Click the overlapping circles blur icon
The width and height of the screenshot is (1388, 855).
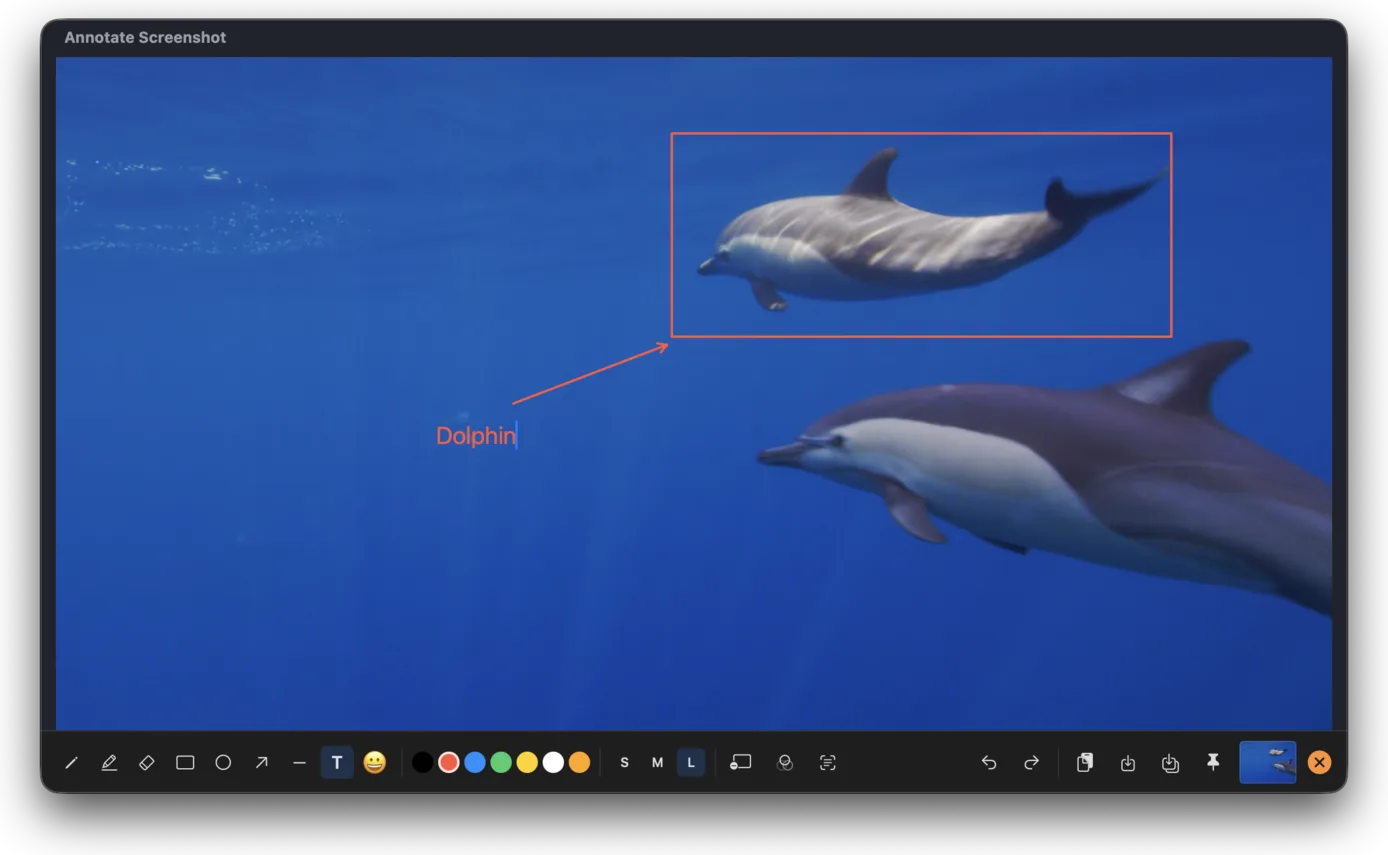[785, 763]
